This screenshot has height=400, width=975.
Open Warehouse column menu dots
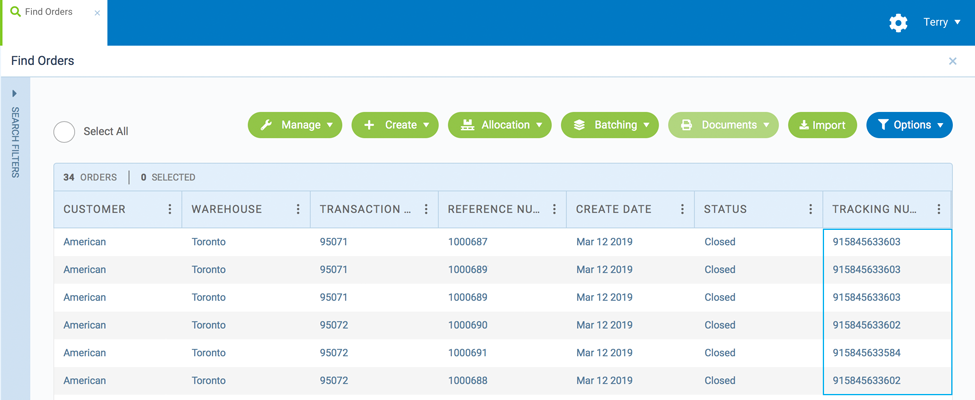[298, 210]
